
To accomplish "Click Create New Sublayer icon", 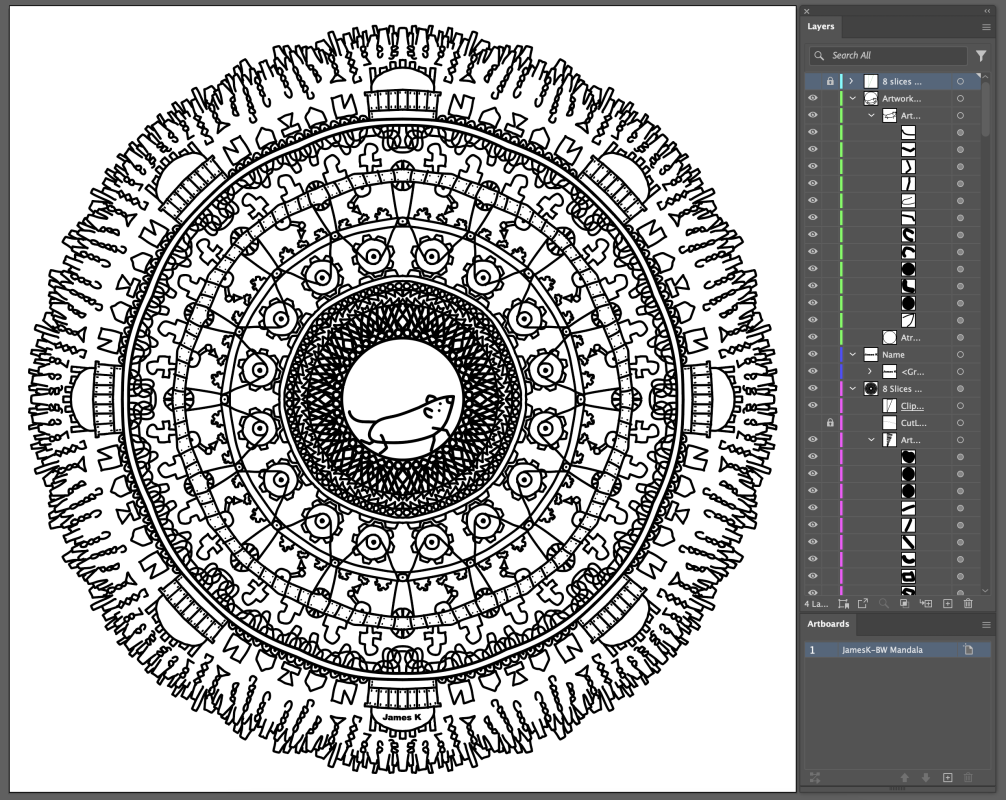I will 925,603.
